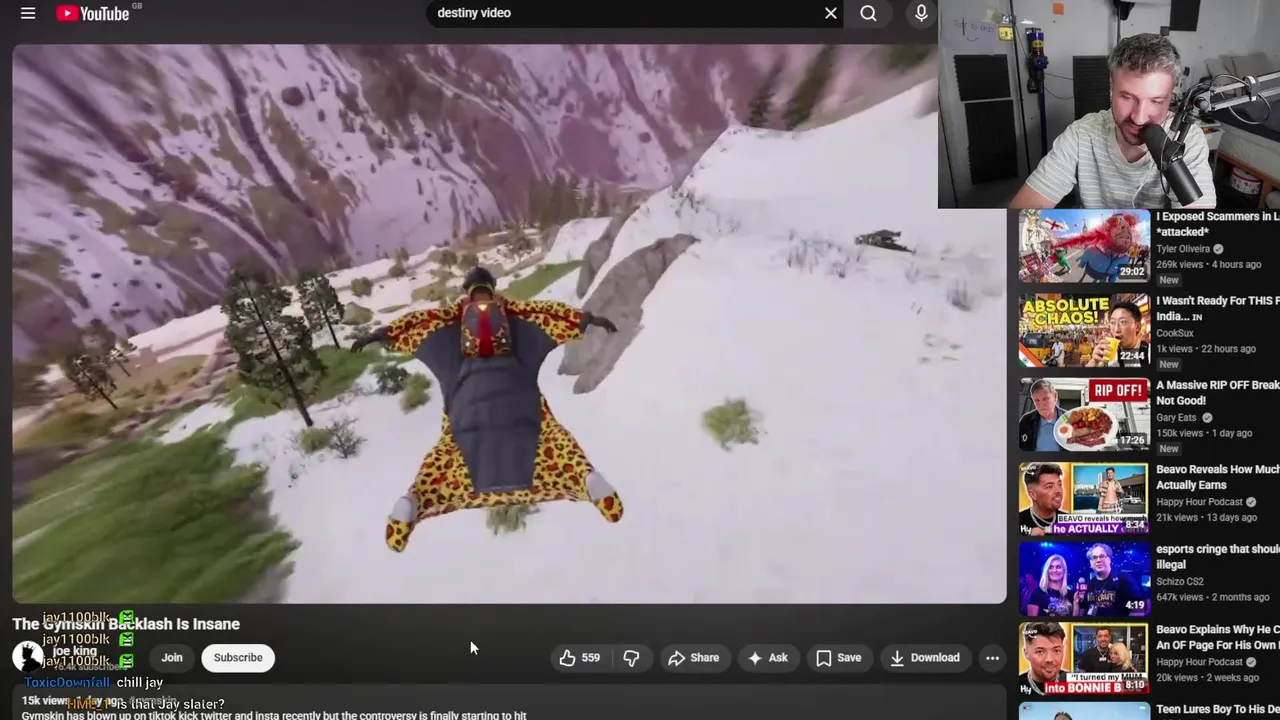The height and width of the screenshot is (720, 1280).
Task: Clear the search box with the X
Action: pyautogui.click(x=831, y=13)
